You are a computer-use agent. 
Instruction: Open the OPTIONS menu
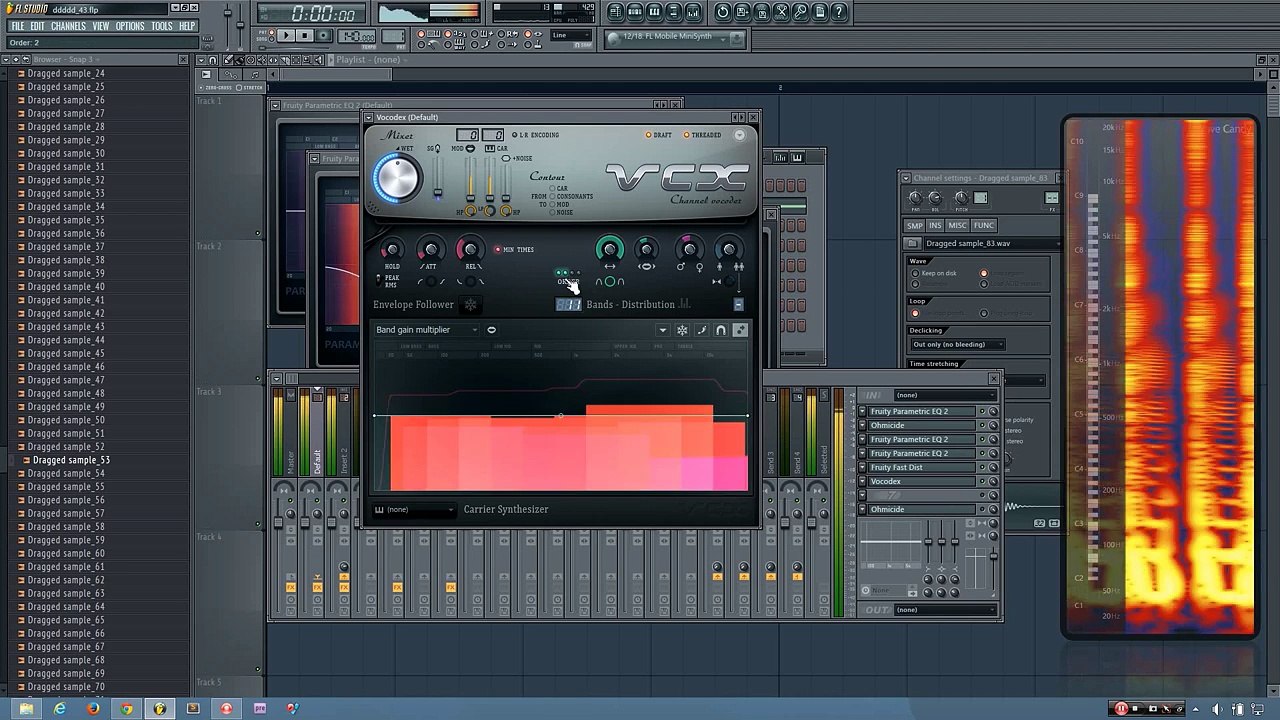click(130, 26)
